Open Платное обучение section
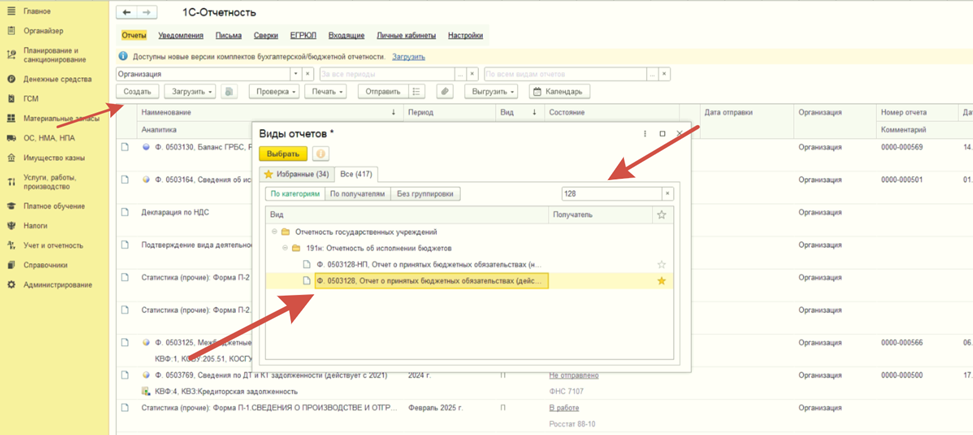The image size is (973, 435). click(x=54, y=206)
